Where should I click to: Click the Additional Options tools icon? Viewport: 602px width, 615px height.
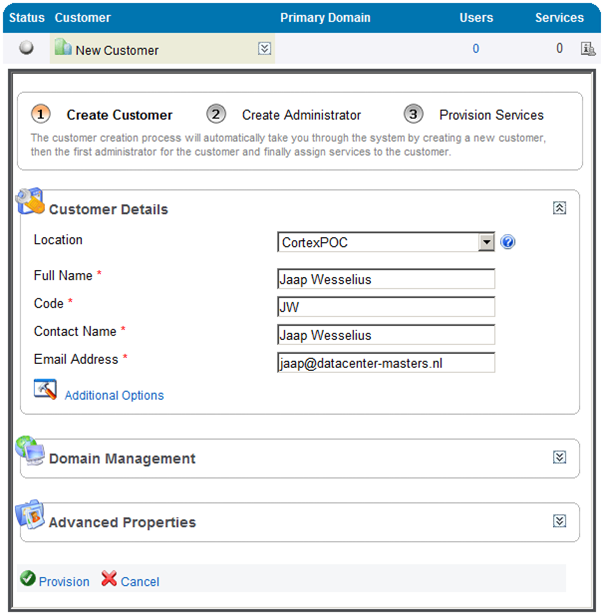(x=45, y=390)
